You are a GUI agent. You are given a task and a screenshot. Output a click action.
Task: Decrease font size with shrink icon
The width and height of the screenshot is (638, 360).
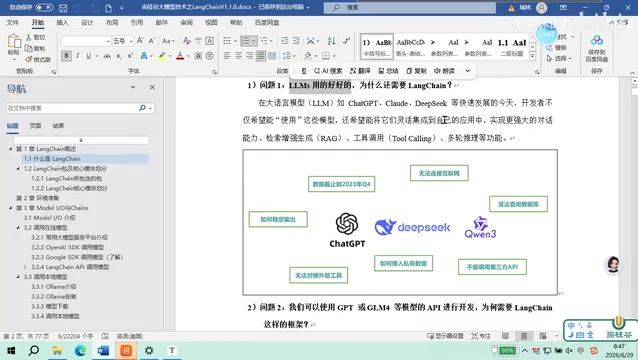point(151,41)
